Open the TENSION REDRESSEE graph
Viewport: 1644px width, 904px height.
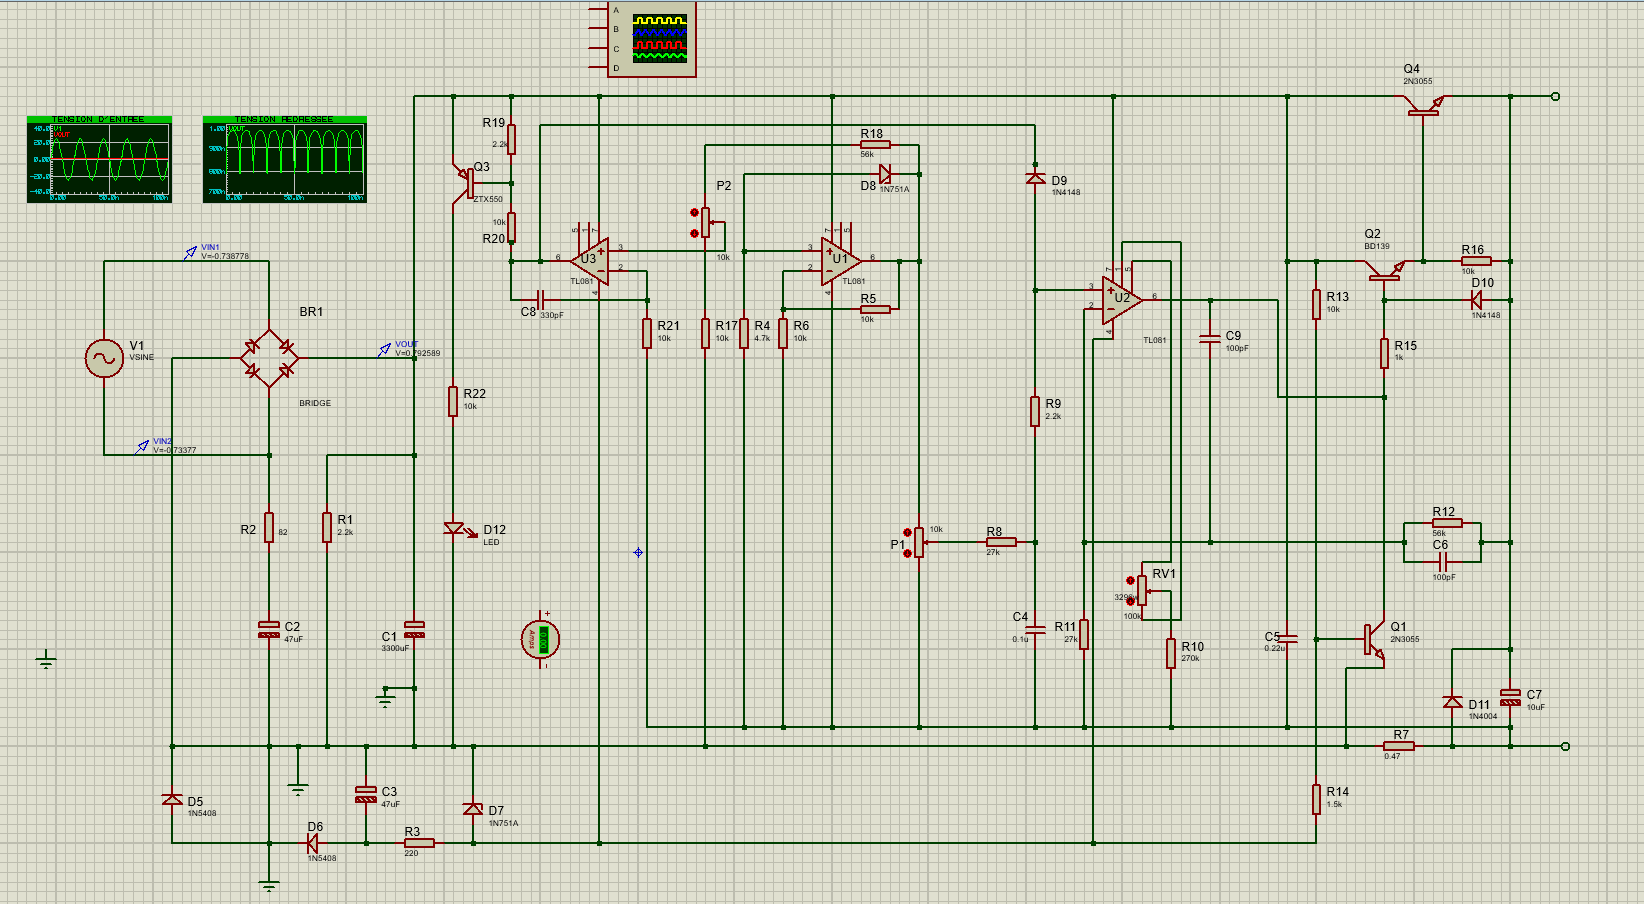(285, 159)
